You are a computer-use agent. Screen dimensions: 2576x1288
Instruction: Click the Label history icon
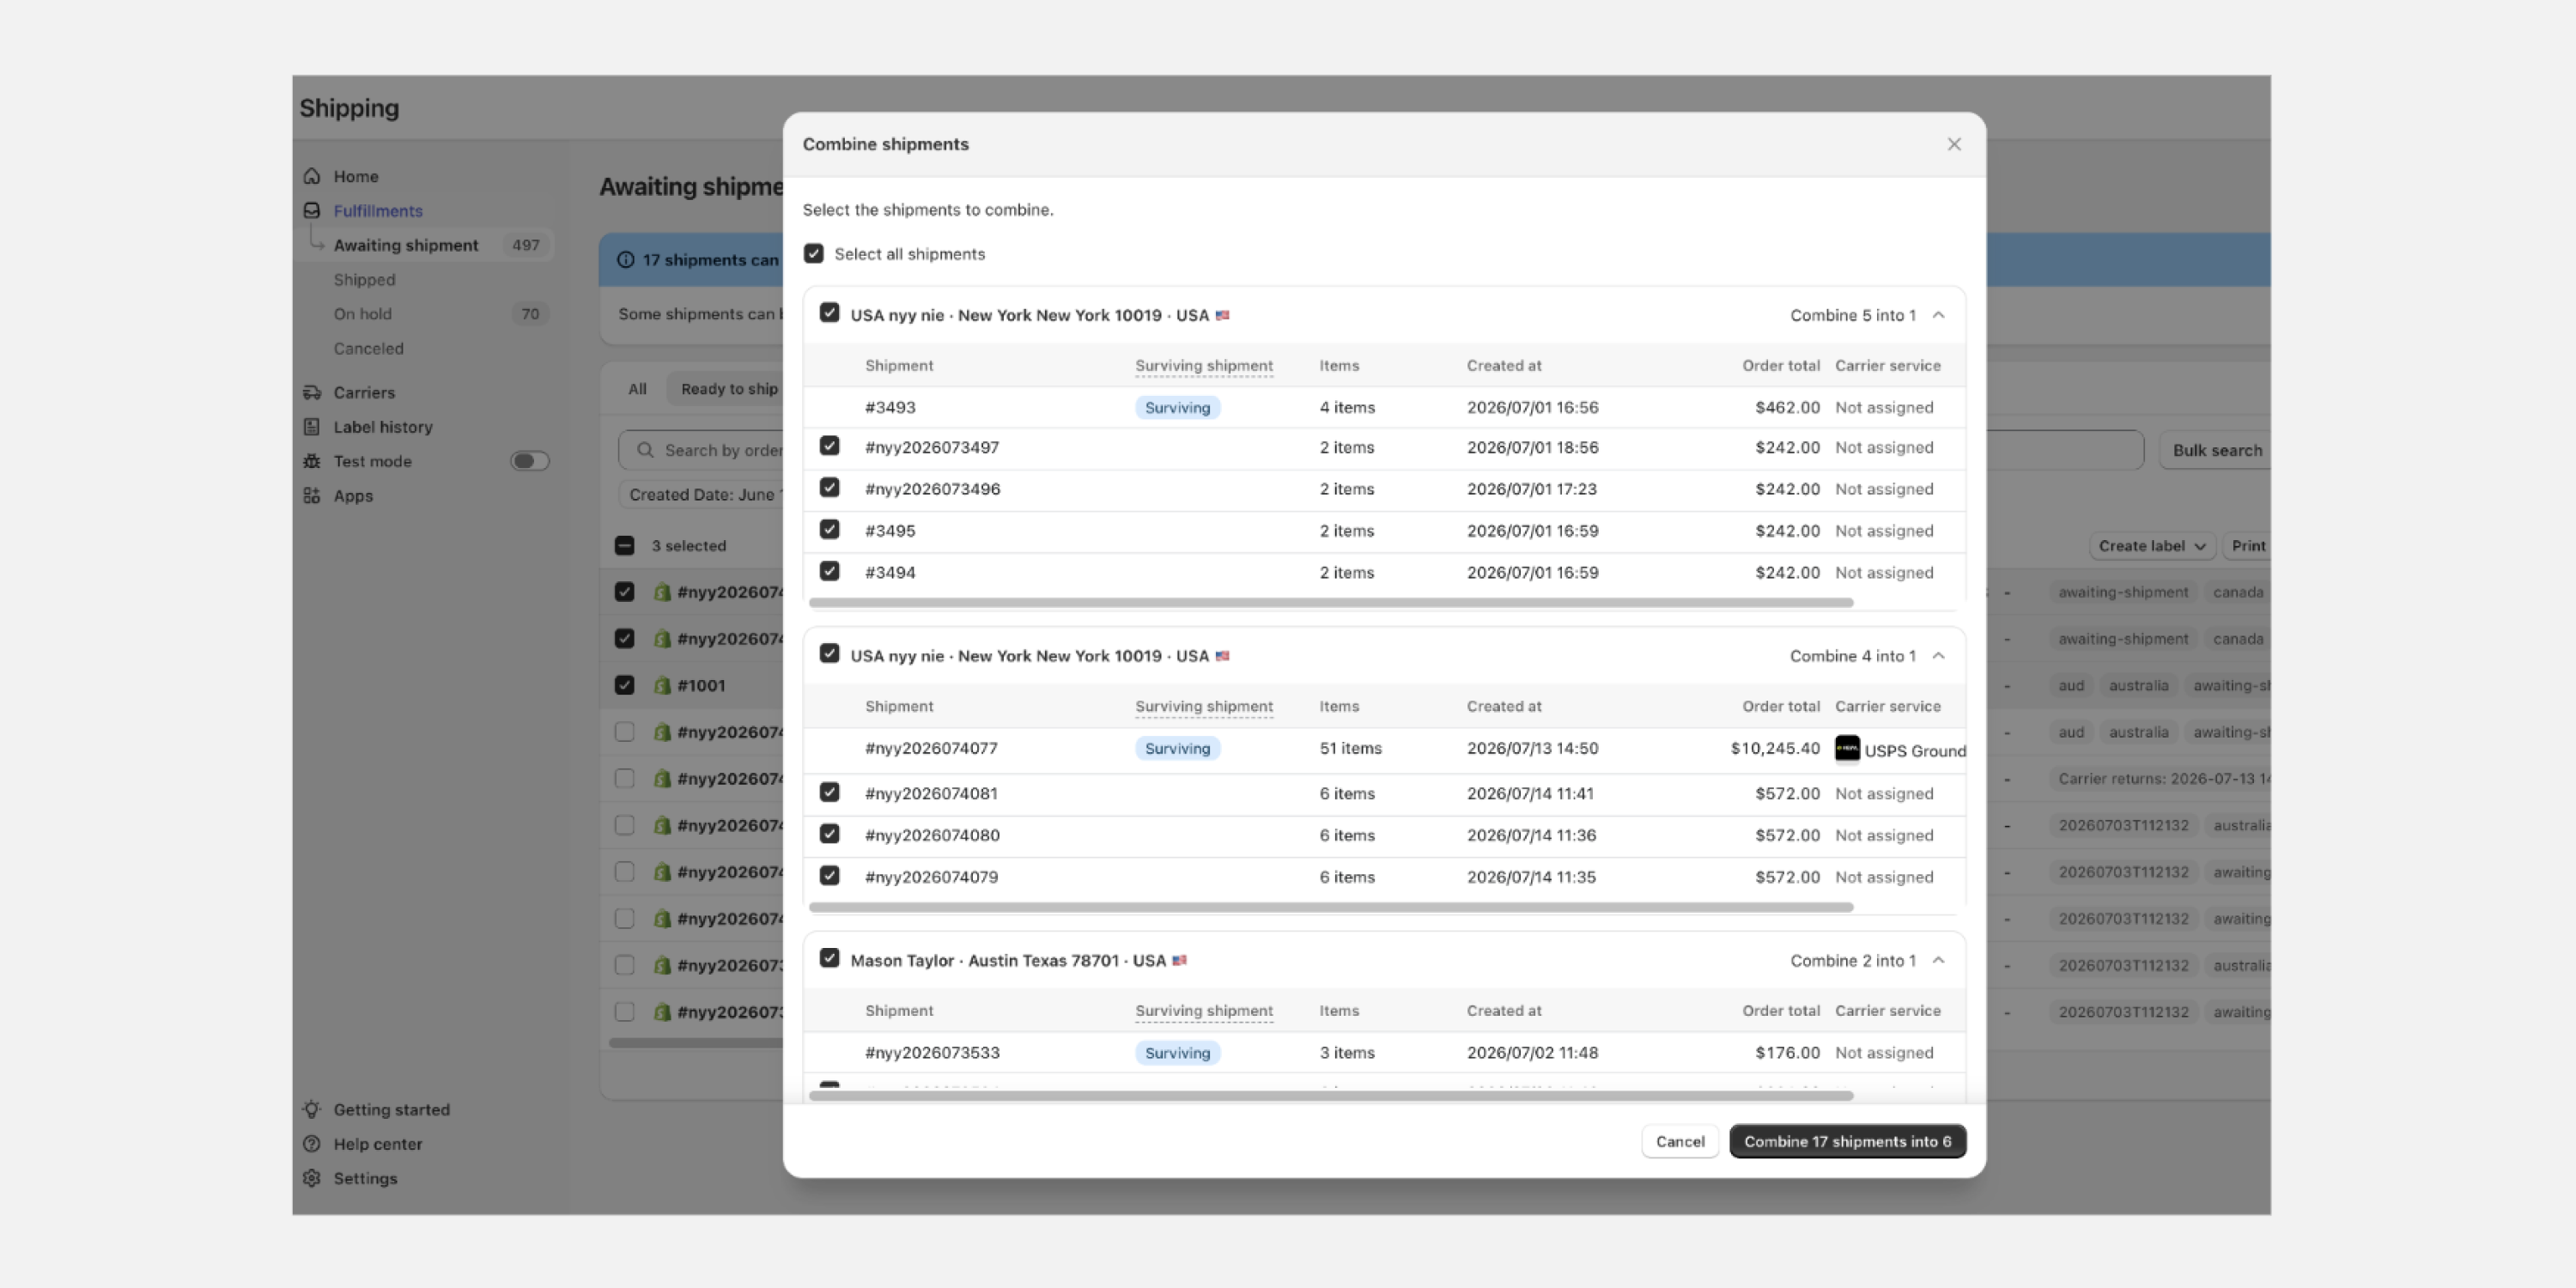[312, 426]
